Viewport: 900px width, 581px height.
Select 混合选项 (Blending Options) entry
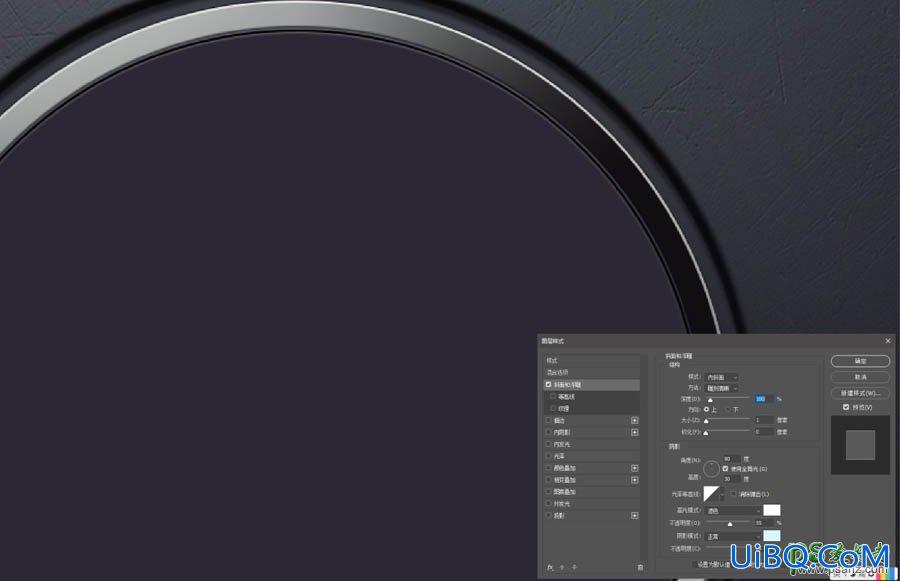(x=592, y=373)
